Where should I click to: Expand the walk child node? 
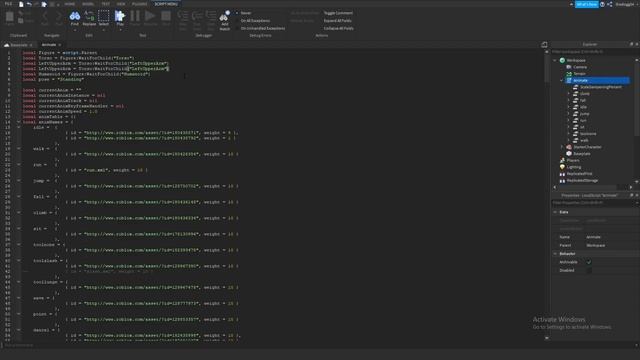569,140
